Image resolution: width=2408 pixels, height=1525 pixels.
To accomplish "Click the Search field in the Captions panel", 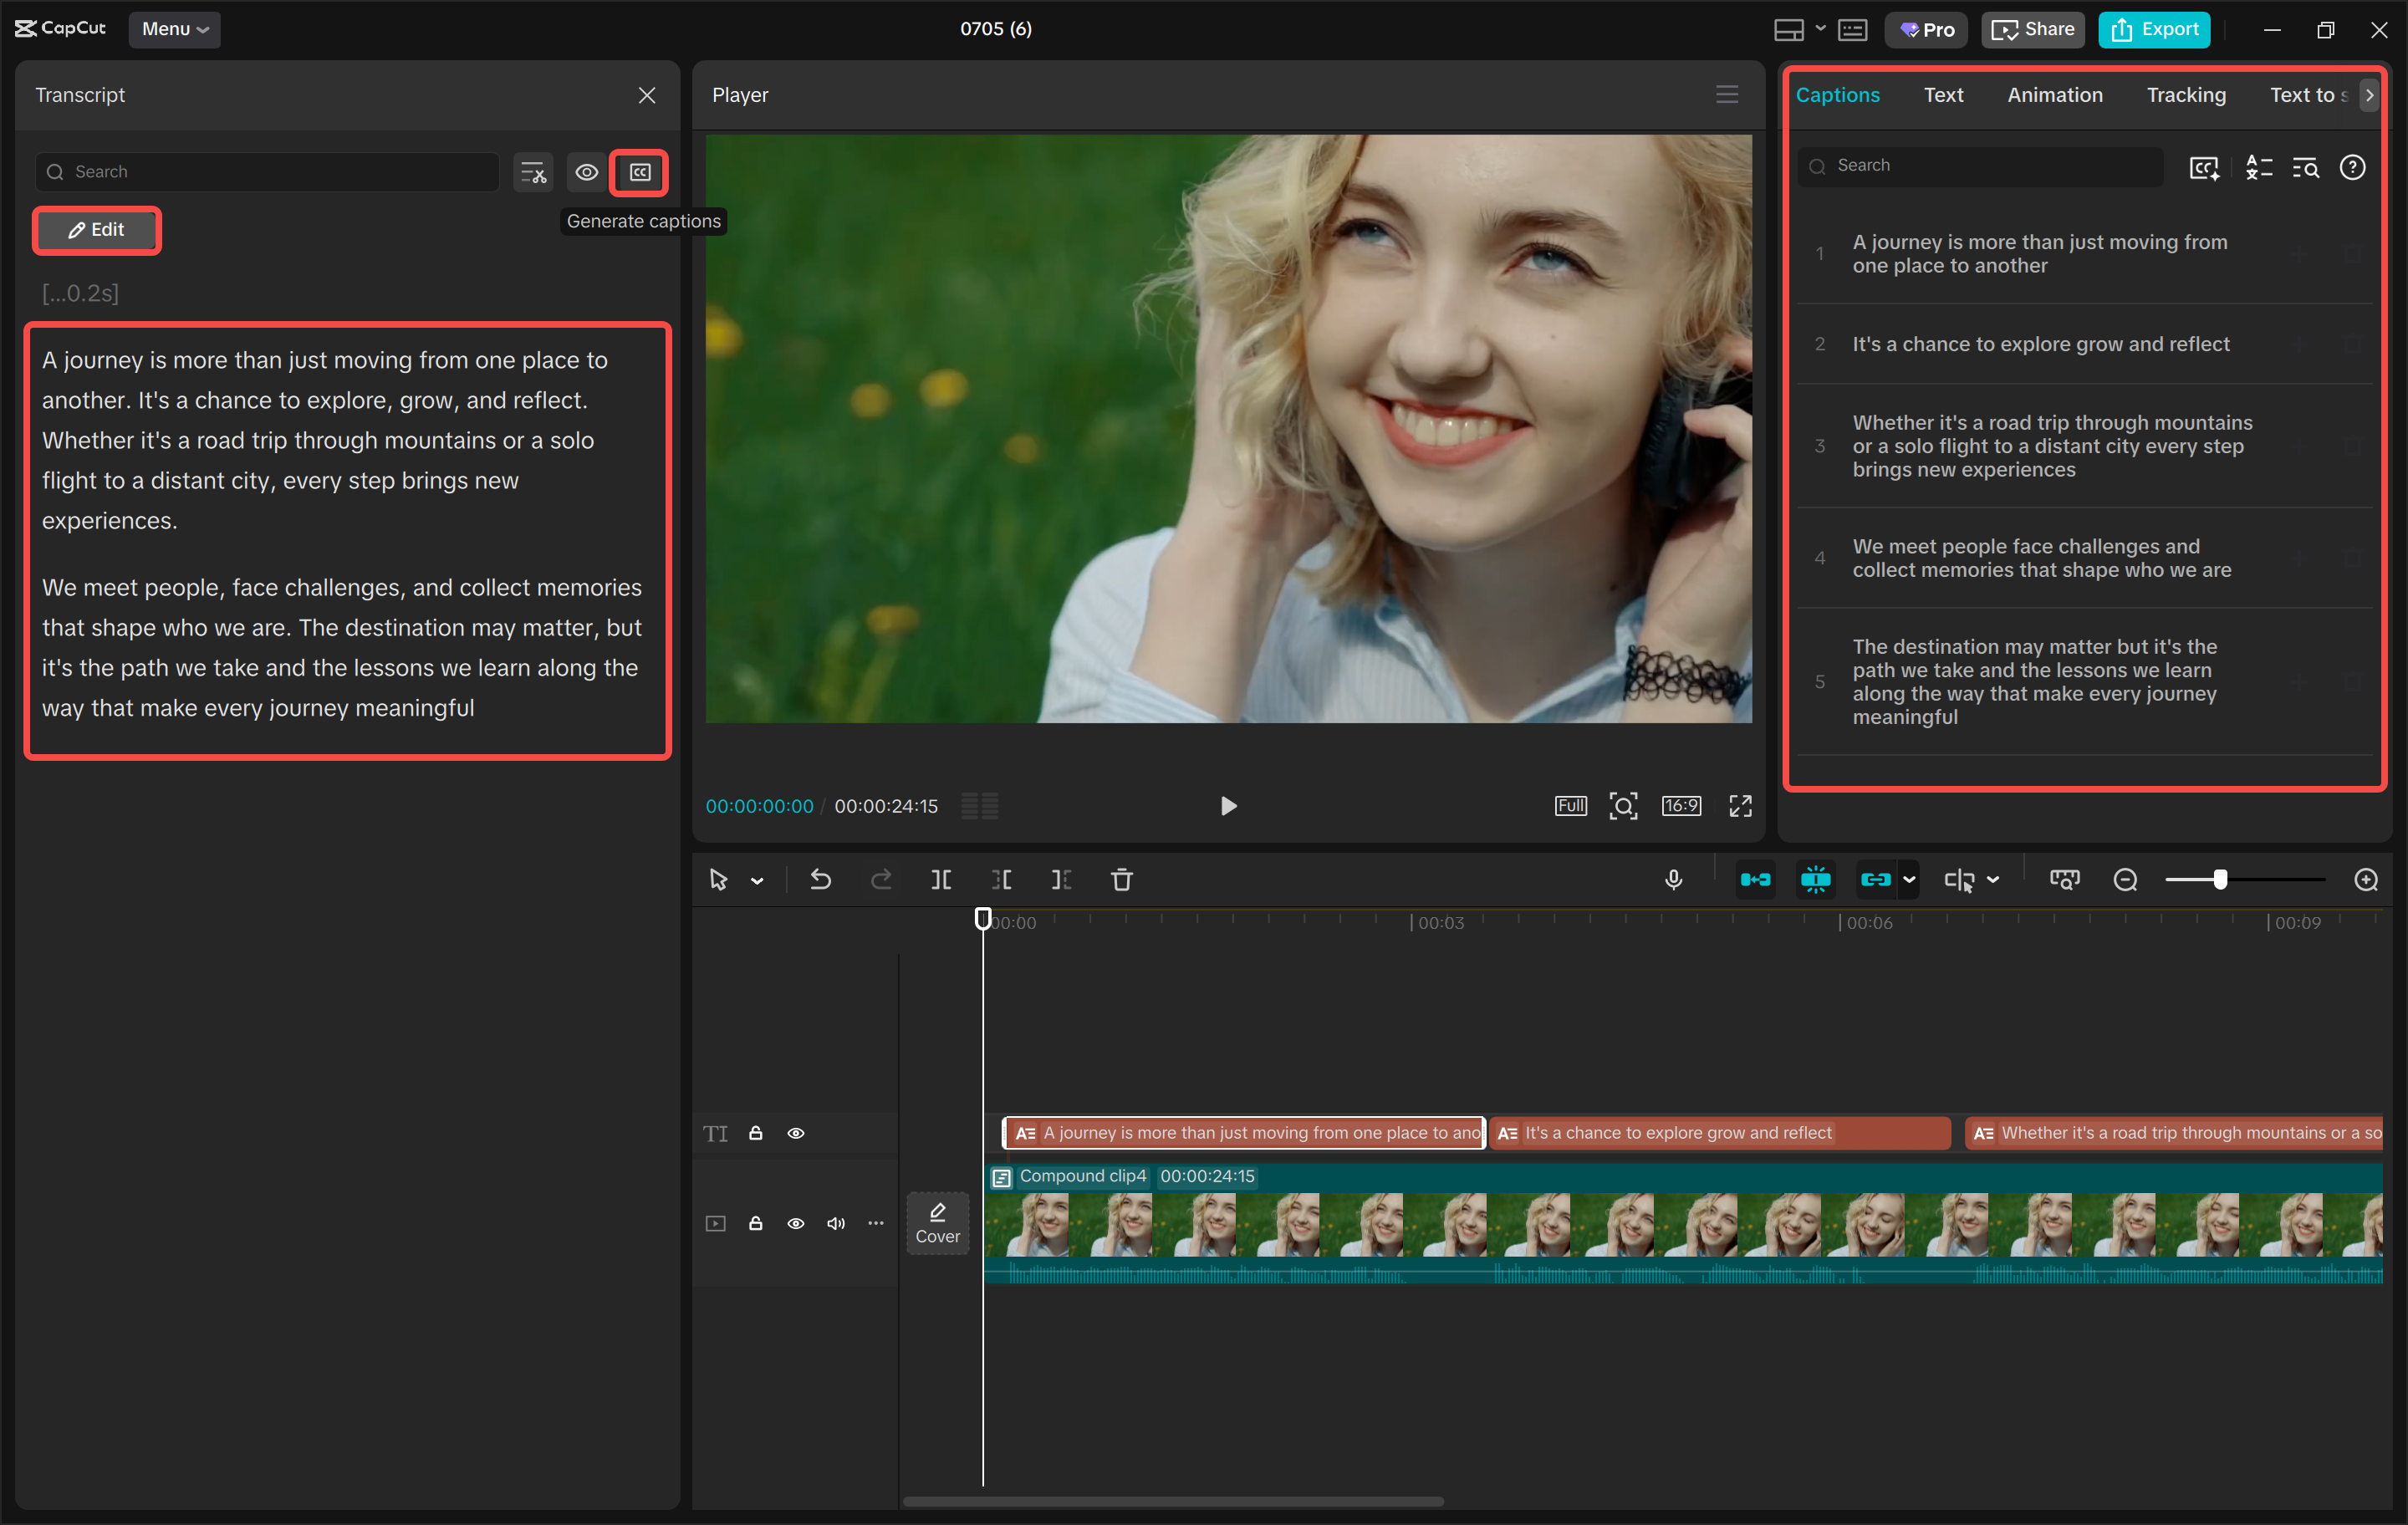I will tap(1978, 165).
